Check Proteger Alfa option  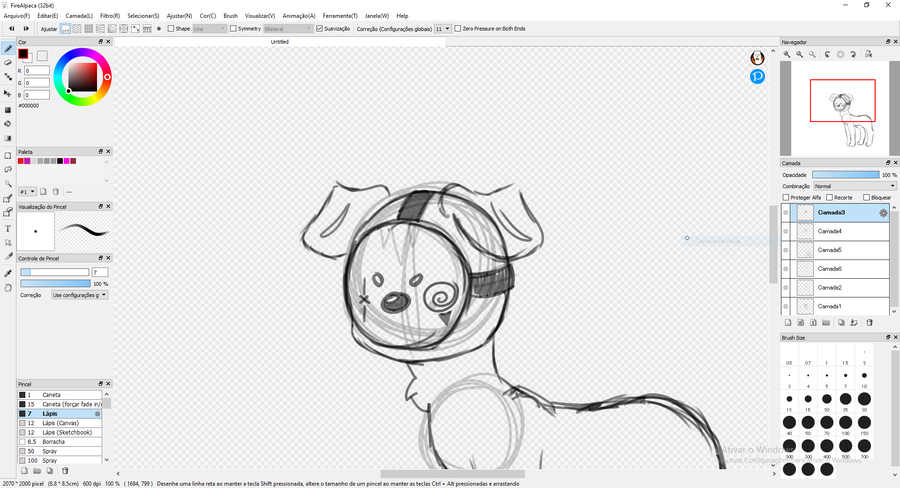click(786, 197)
